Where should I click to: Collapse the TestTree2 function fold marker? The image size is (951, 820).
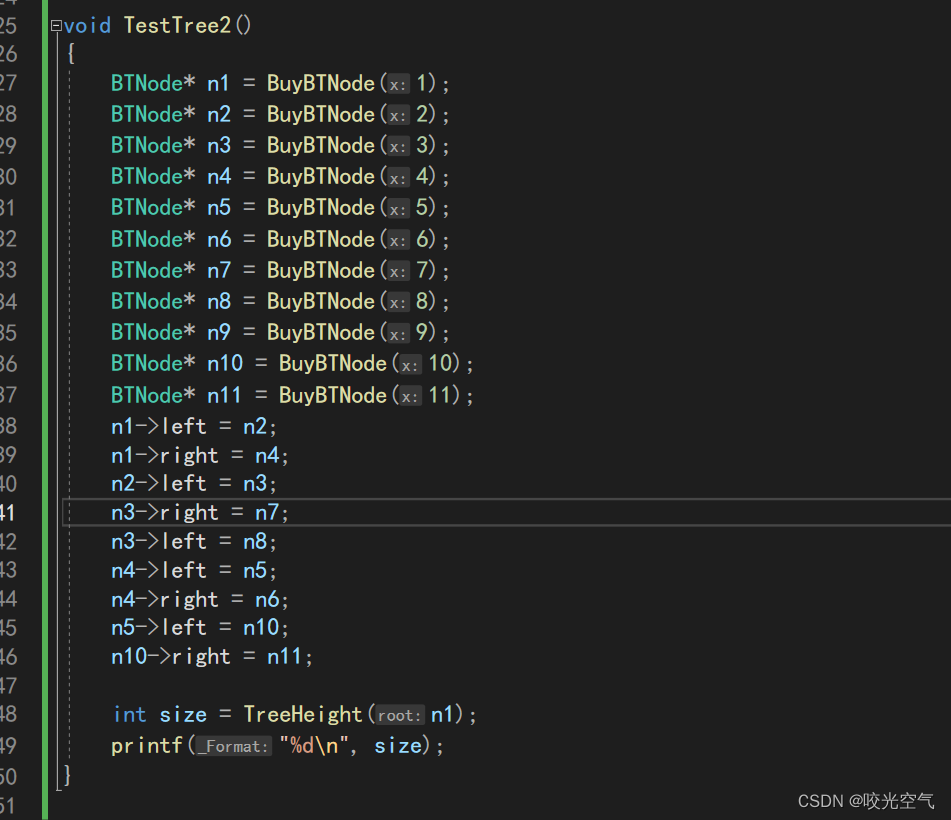[x=56, y=26]
